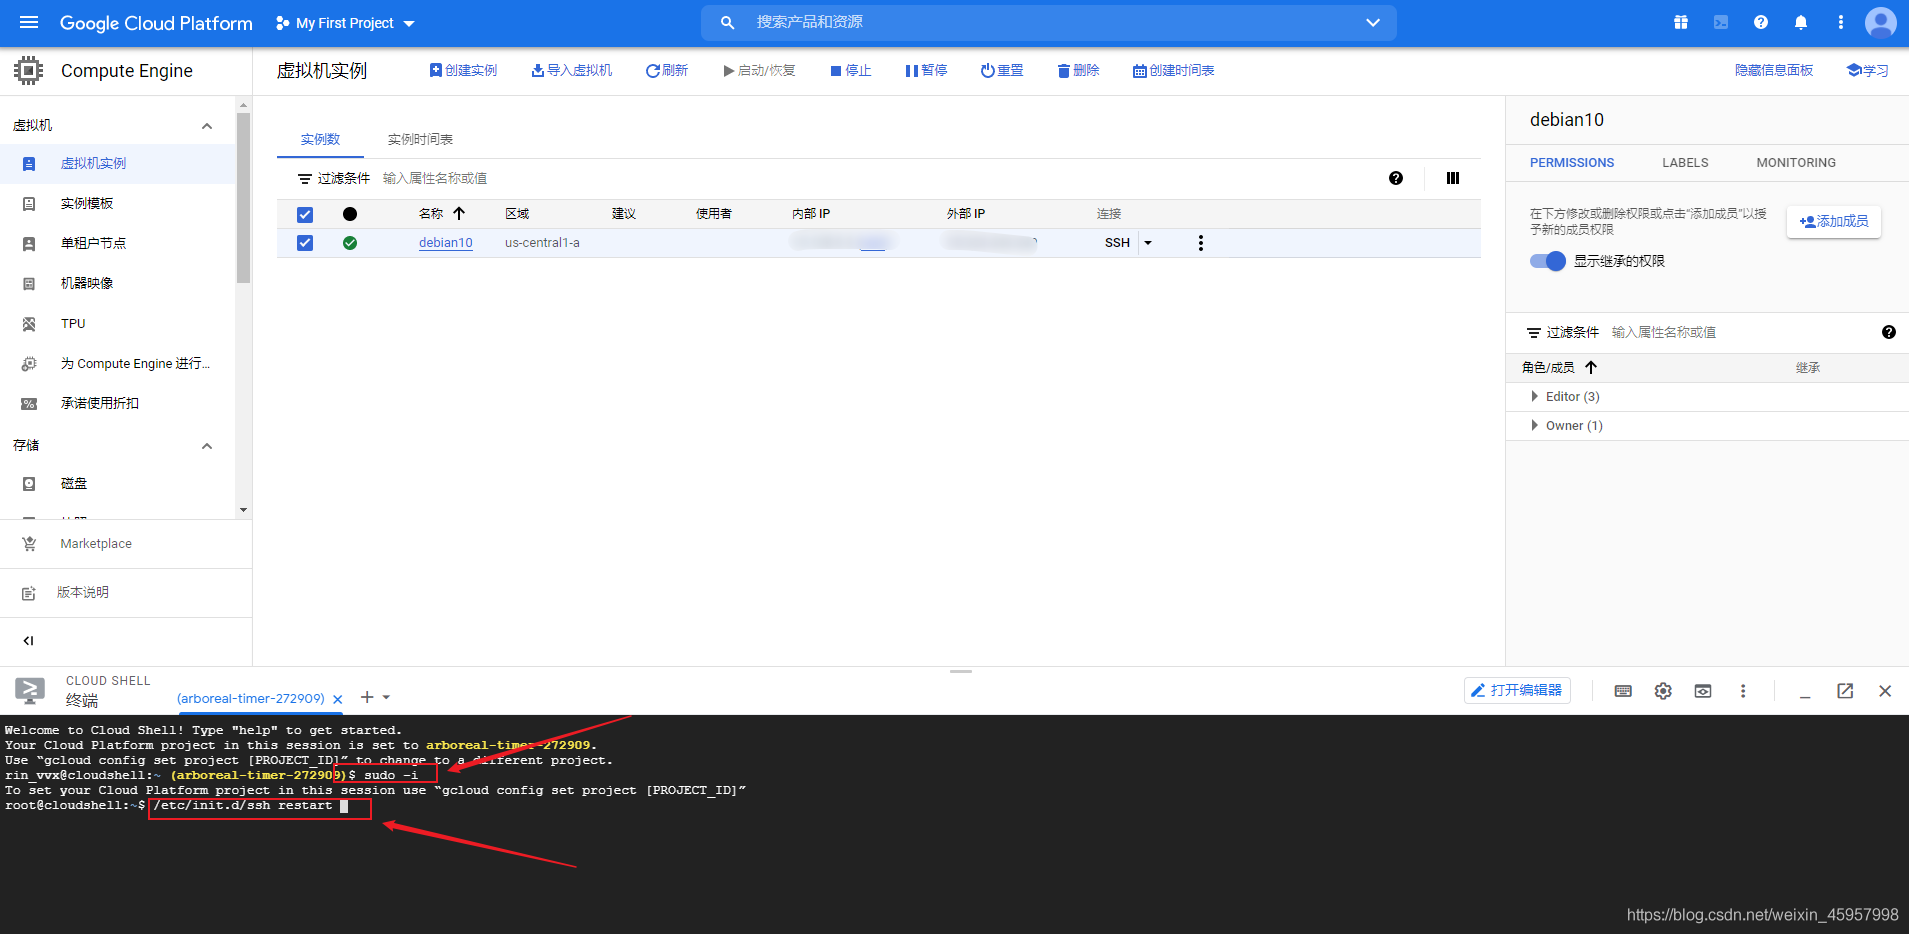Click the gift free trial icon

1681,22
